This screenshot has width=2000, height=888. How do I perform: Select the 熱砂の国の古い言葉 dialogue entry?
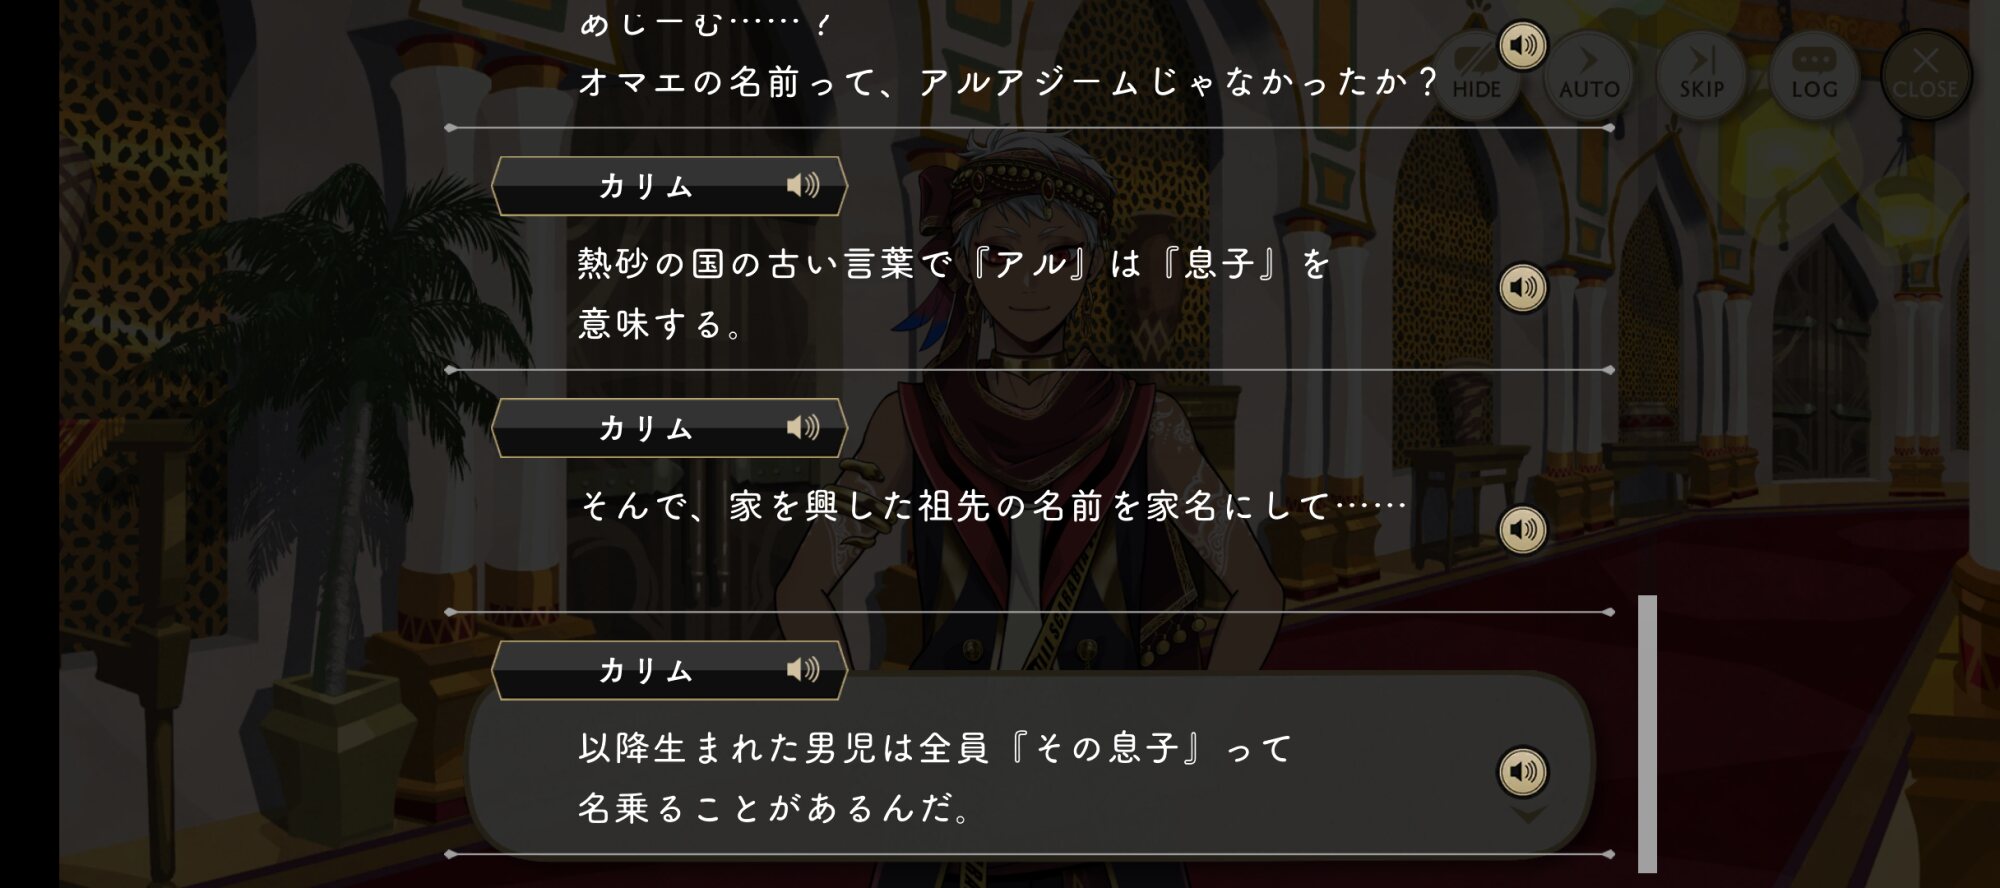click(1030, 292)
